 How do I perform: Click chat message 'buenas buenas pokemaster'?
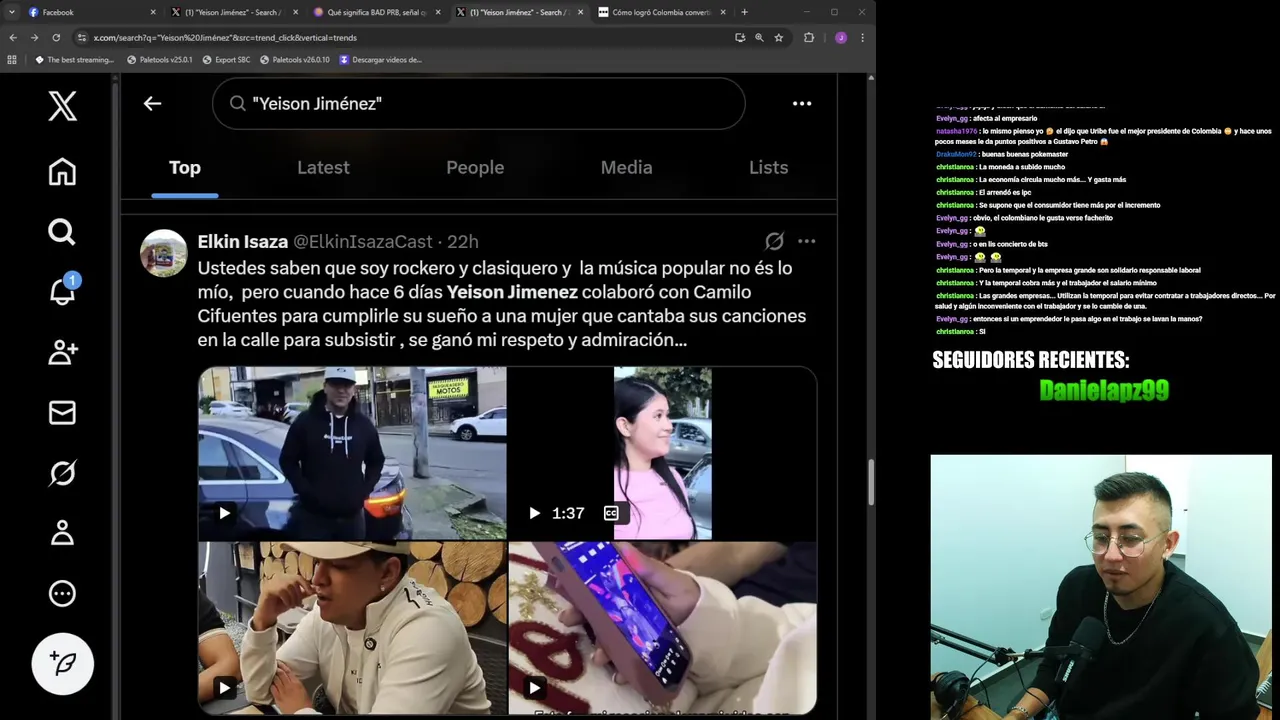pyautogui.click(x=1024, y=154)
